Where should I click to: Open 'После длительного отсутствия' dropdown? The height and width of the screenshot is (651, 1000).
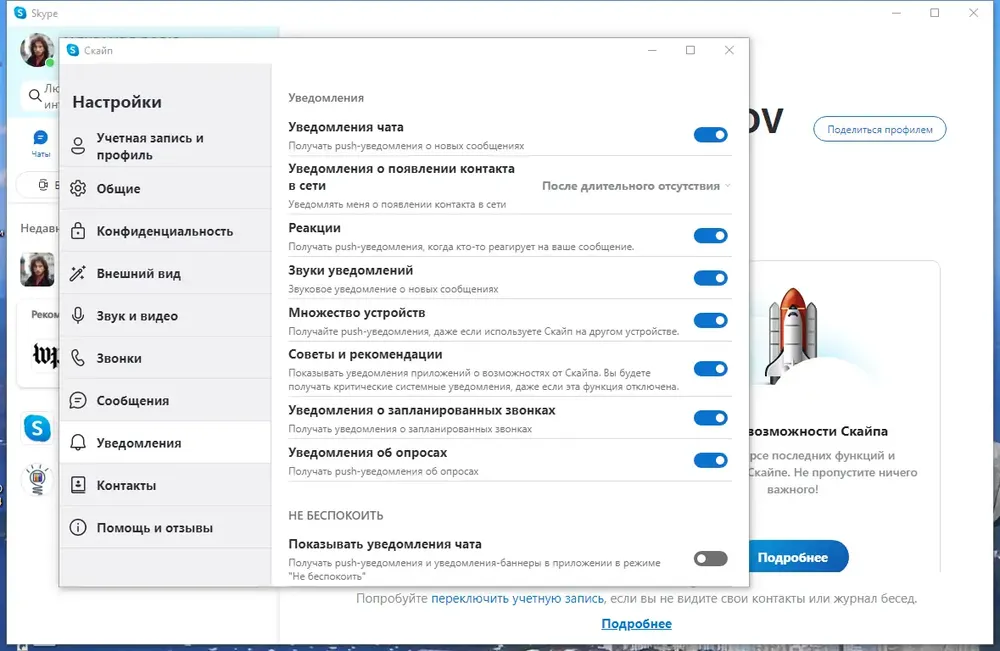636,186
